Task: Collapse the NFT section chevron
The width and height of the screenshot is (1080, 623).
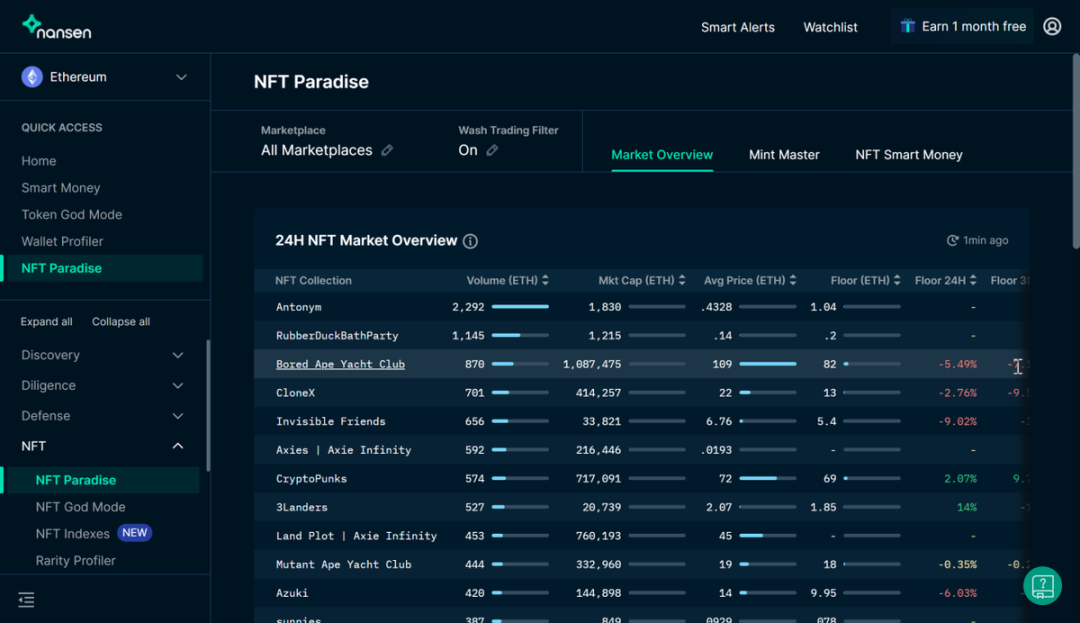Action: click(x=178, y=446)
